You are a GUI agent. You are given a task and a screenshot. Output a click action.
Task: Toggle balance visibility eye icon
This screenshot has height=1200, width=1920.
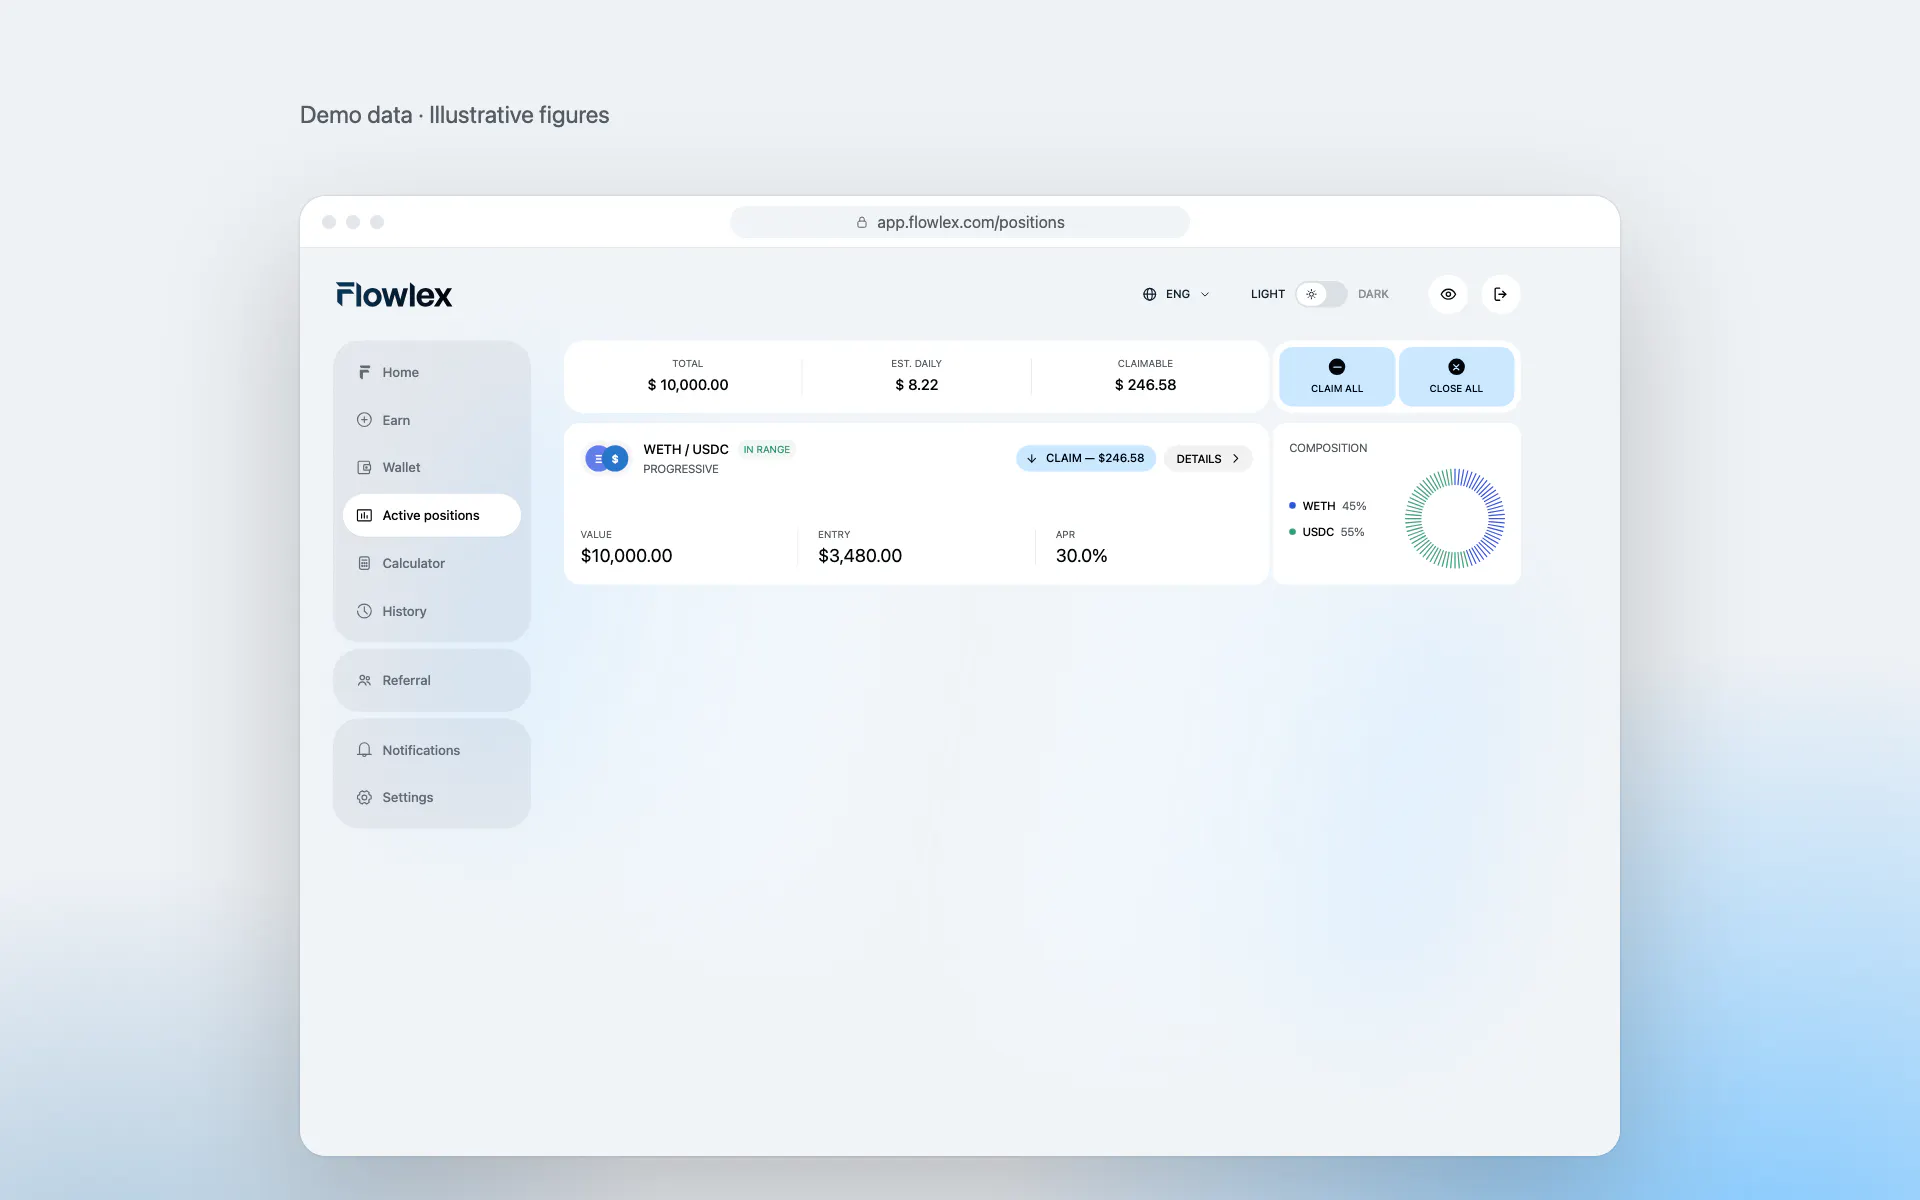click(1447, 294)
